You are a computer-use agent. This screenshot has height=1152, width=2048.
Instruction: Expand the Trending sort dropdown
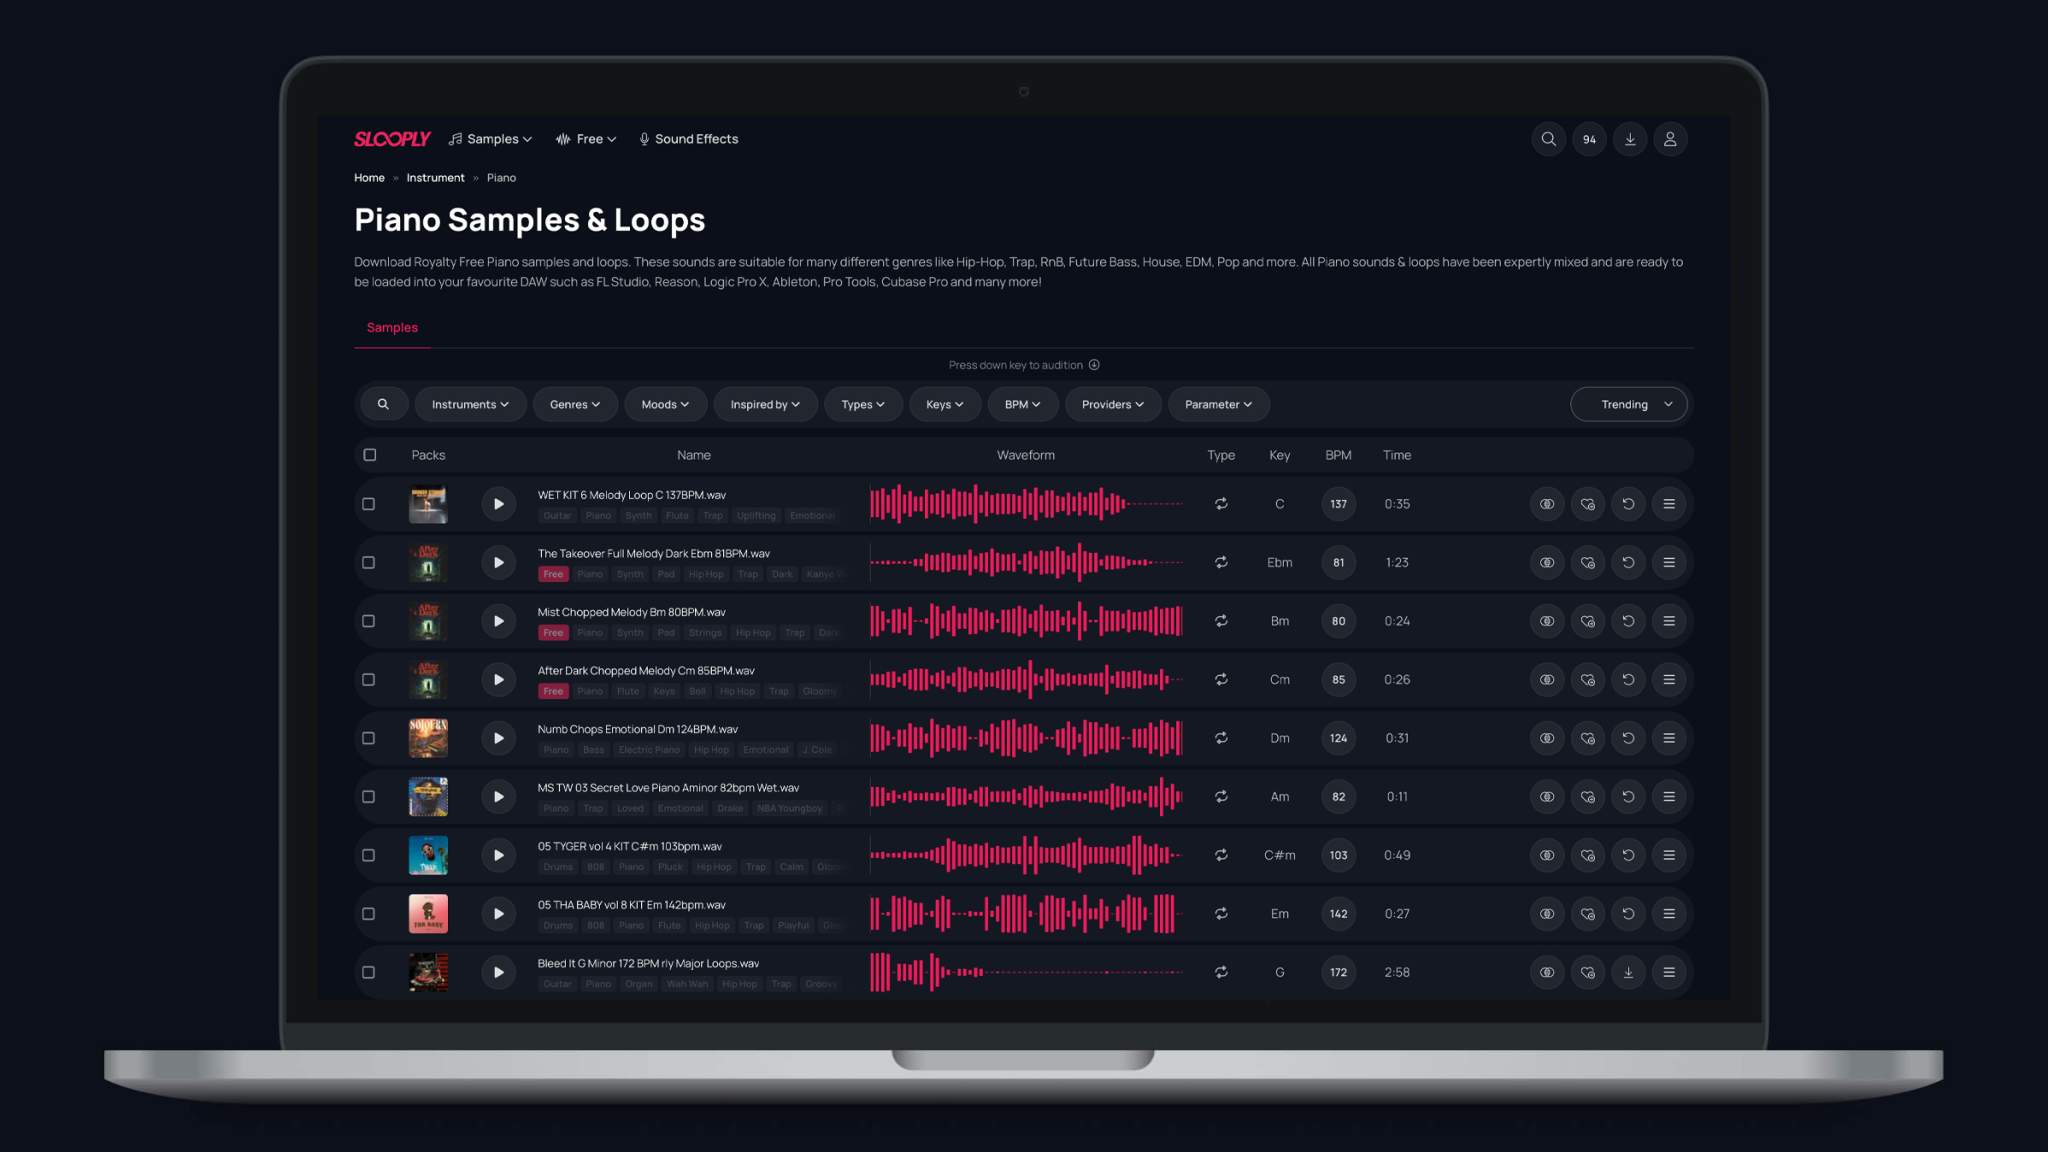[1628, 404]
